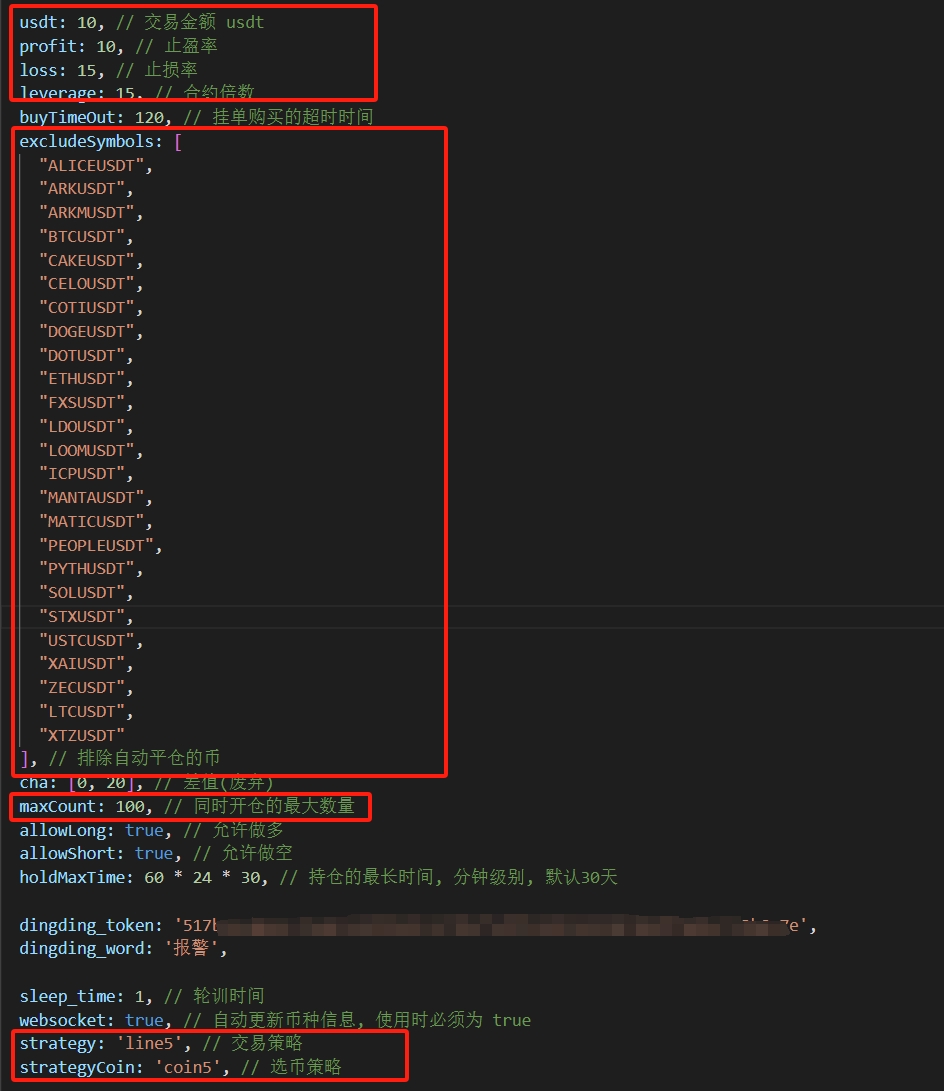This screenshot has height=1091, width=944.
Task: Click the loss: 15 setting
Action: click(x=109, y=70)
